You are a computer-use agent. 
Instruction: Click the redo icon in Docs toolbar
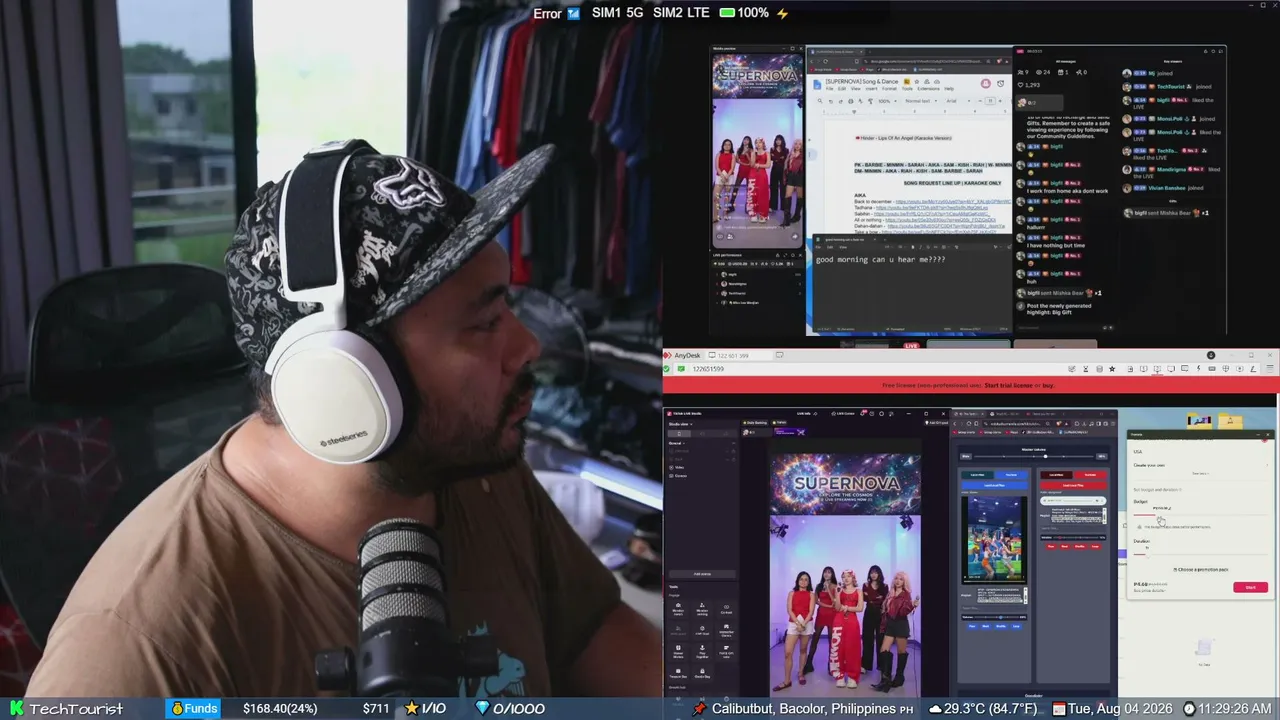click(841, 101)
